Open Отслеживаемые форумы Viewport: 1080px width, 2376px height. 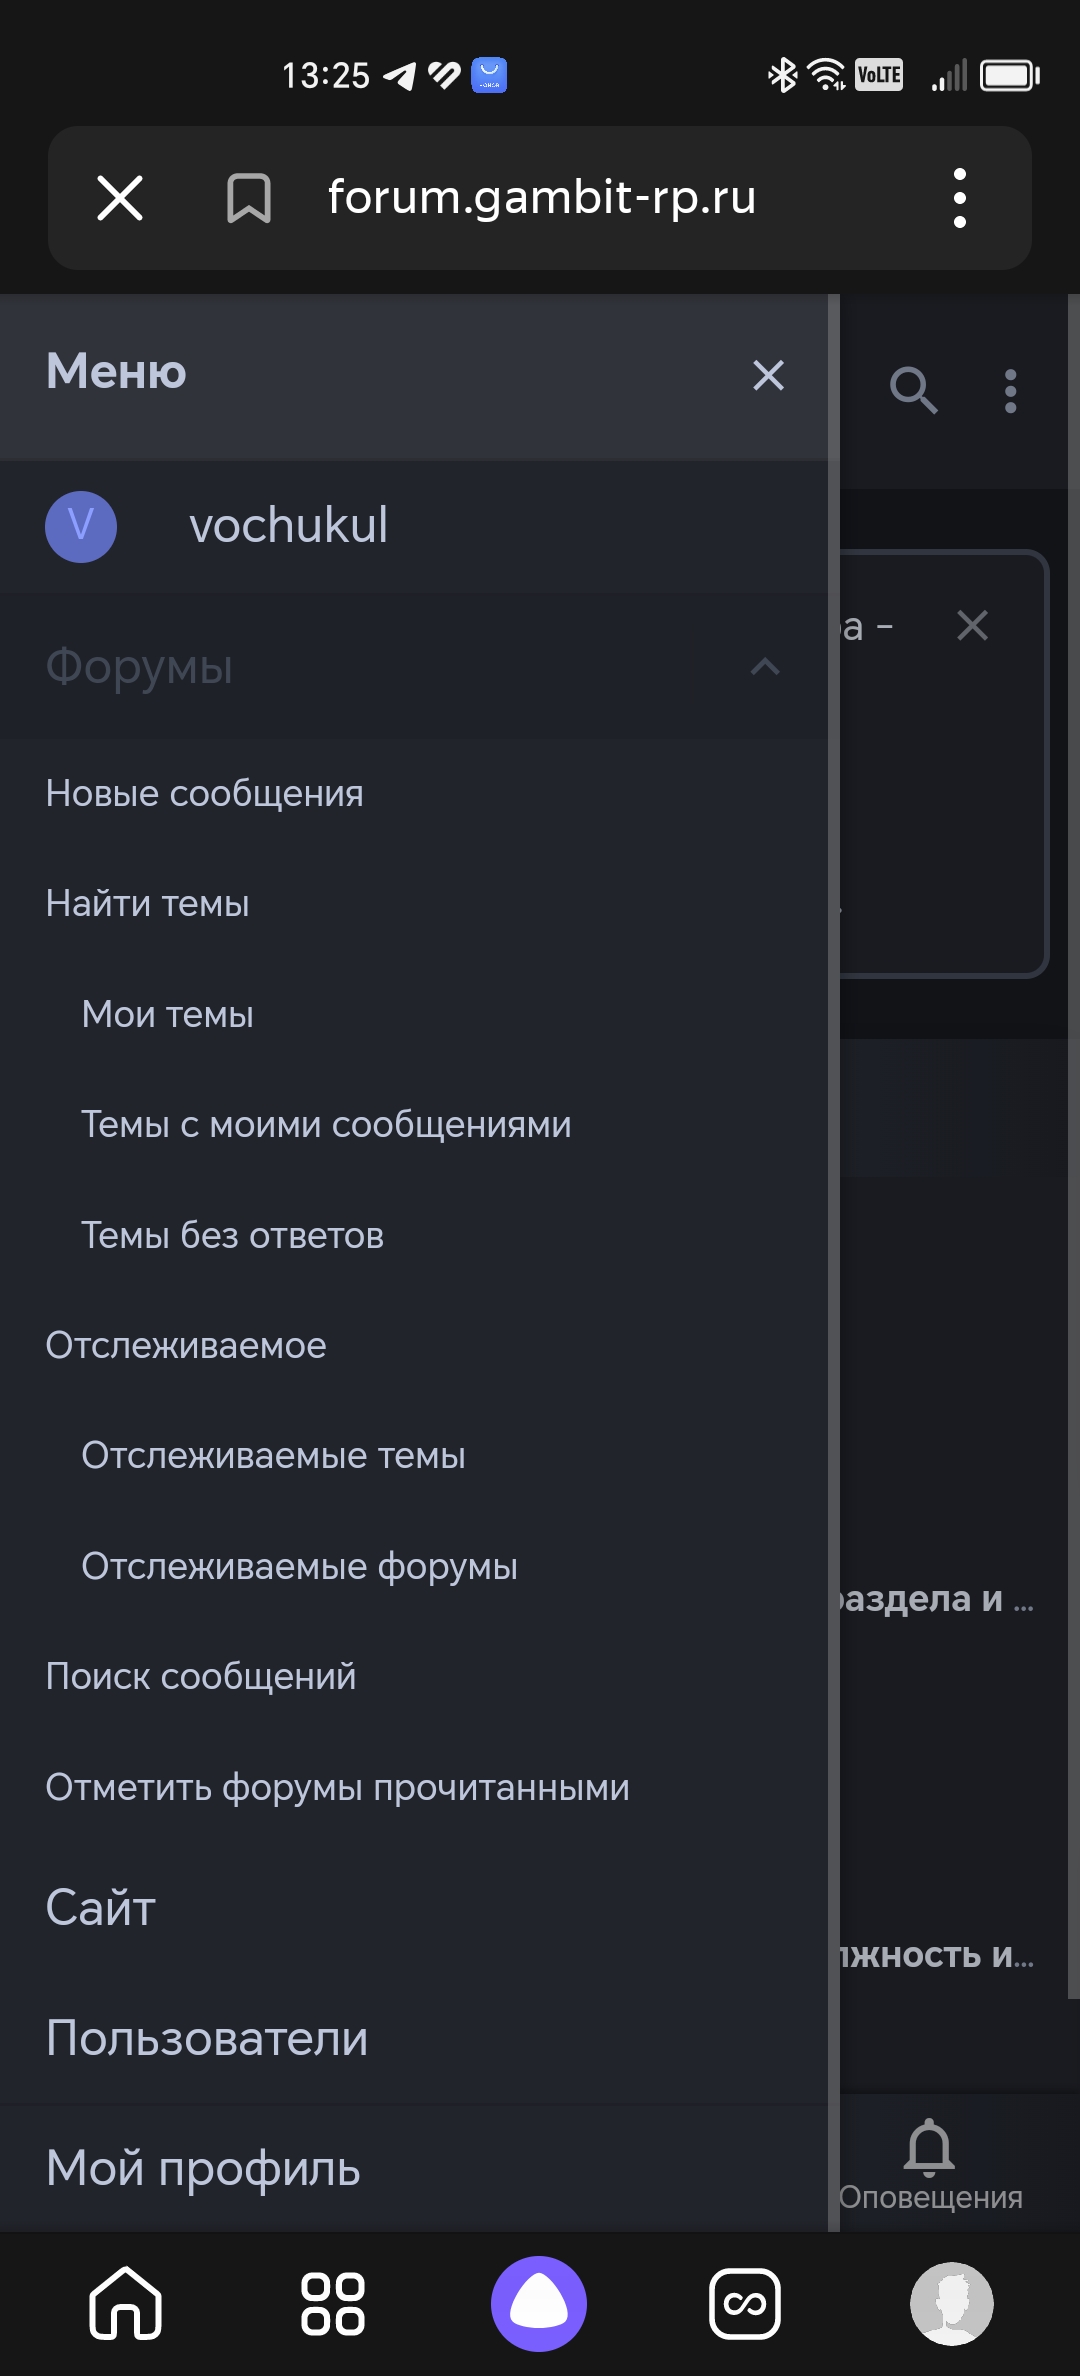pos(300,1566)
